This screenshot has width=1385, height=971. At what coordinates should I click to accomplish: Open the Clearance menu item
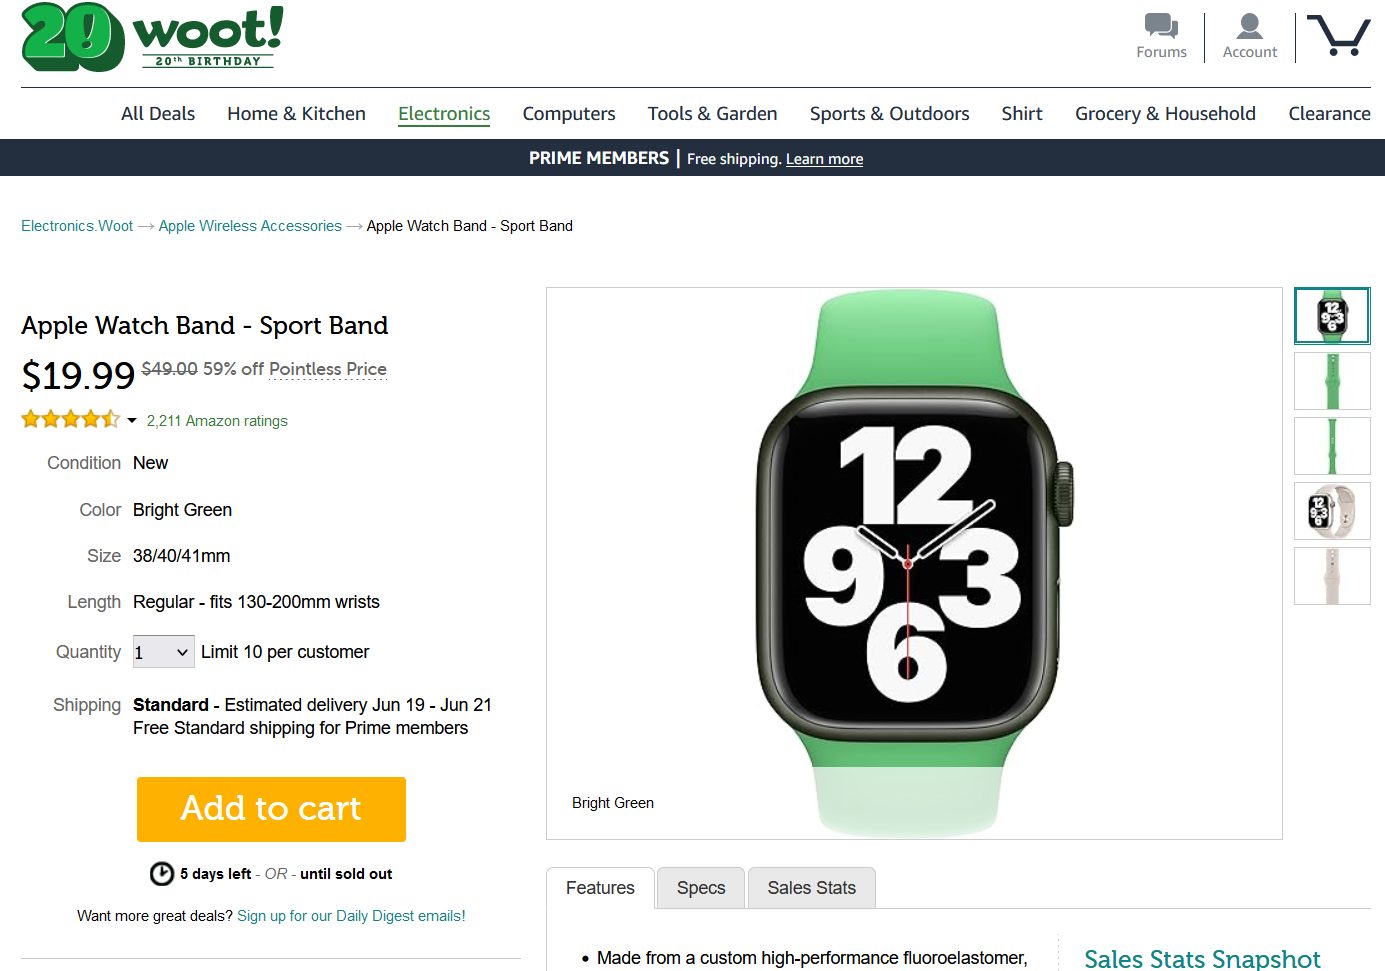pyautogui.click(x=1329, y=114)
